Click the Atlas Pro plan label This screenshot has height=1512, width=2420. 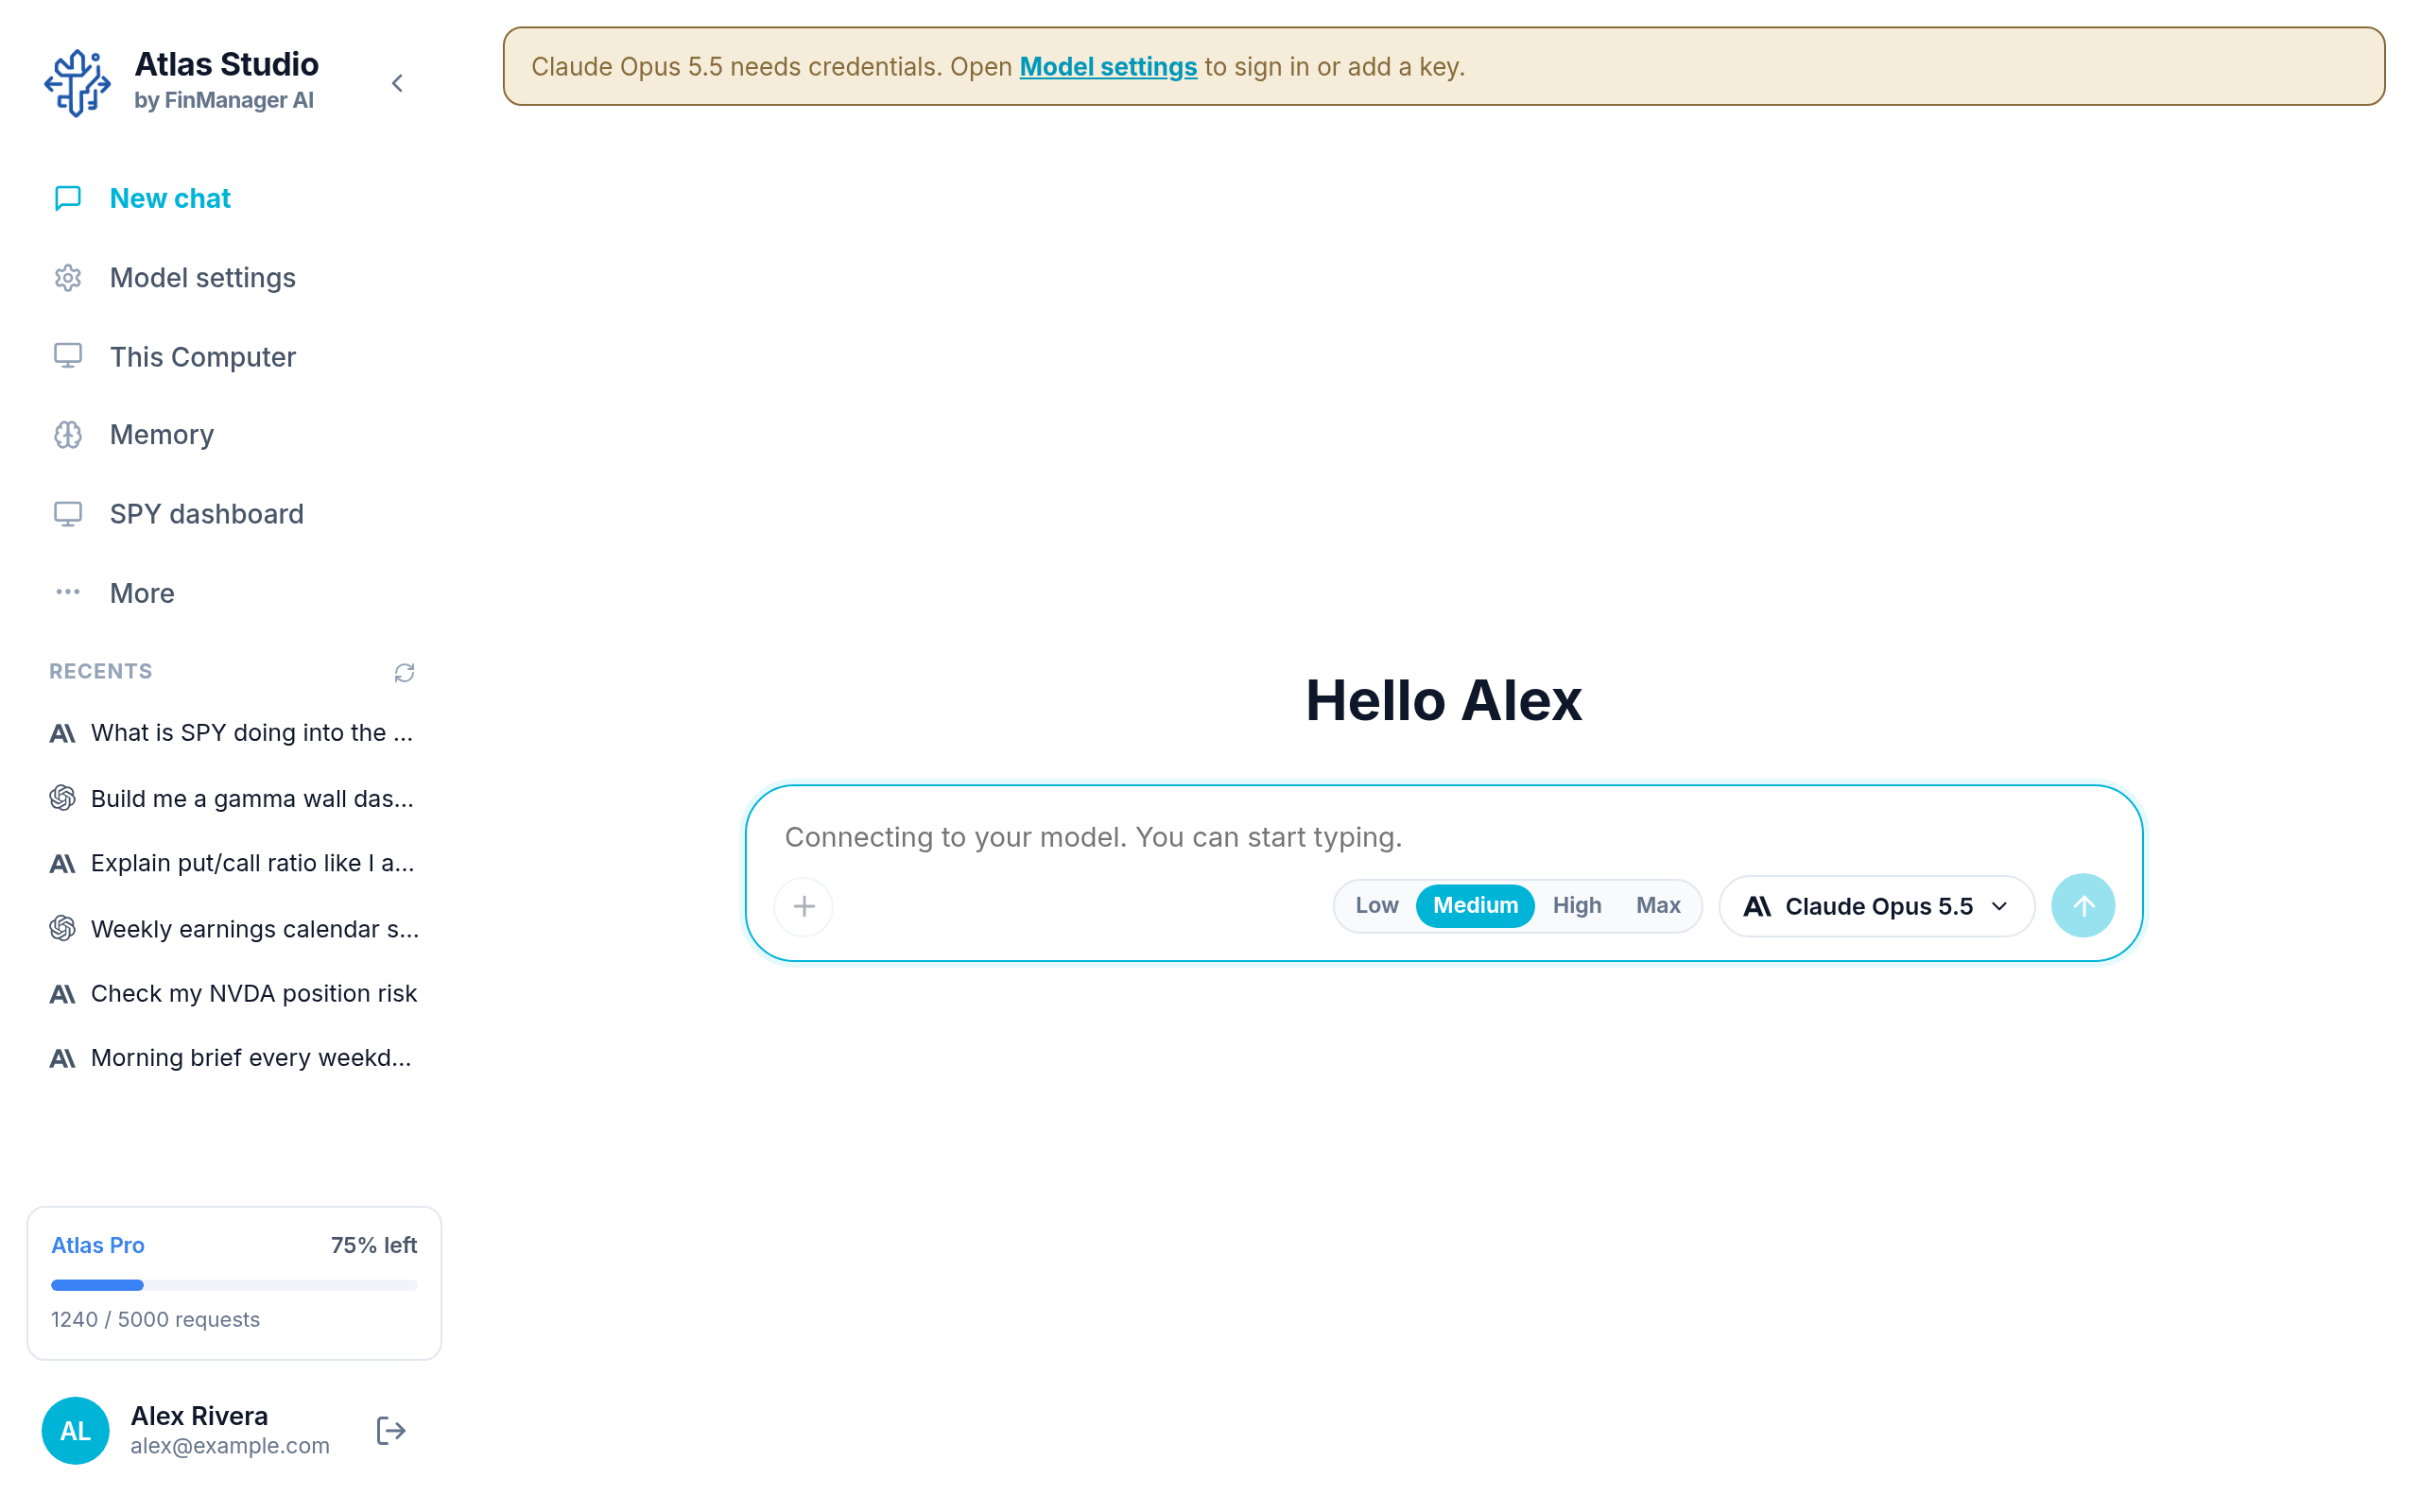click(98, 1245)
